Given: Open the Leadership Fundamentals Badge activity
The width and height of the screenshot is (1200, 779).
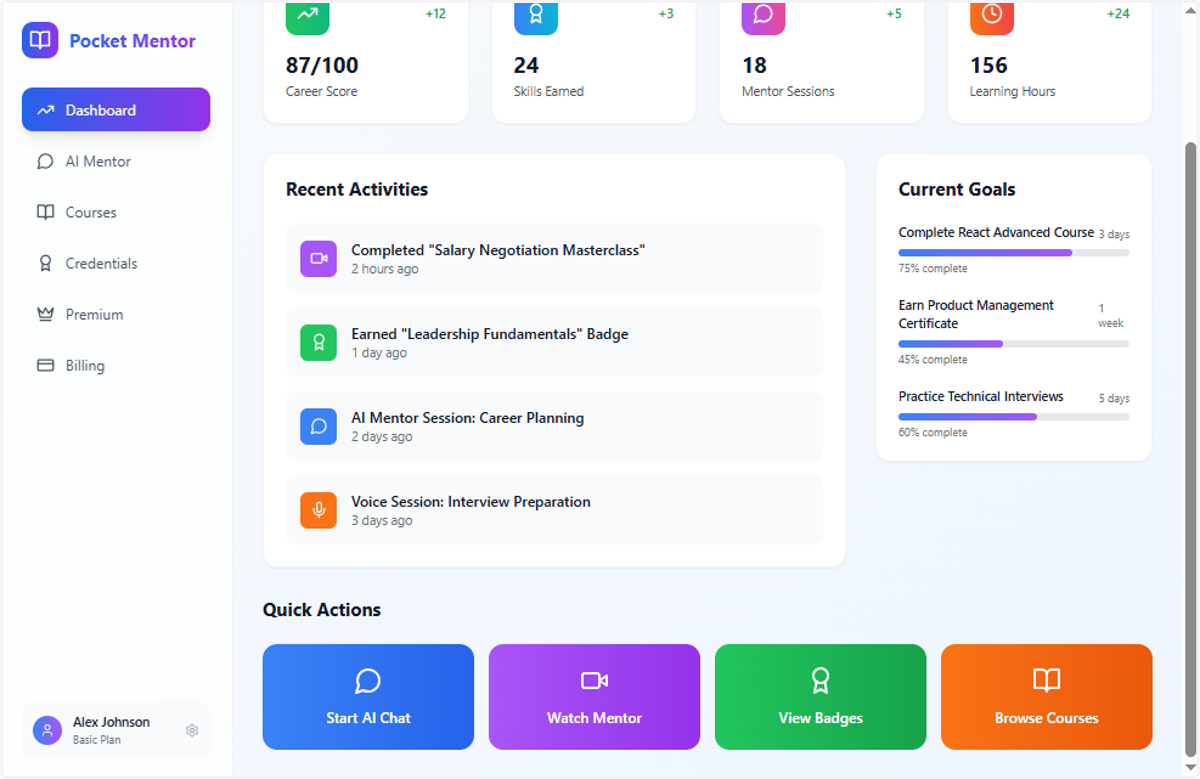Looking at the screenshot, I should [x=554, y=342].
